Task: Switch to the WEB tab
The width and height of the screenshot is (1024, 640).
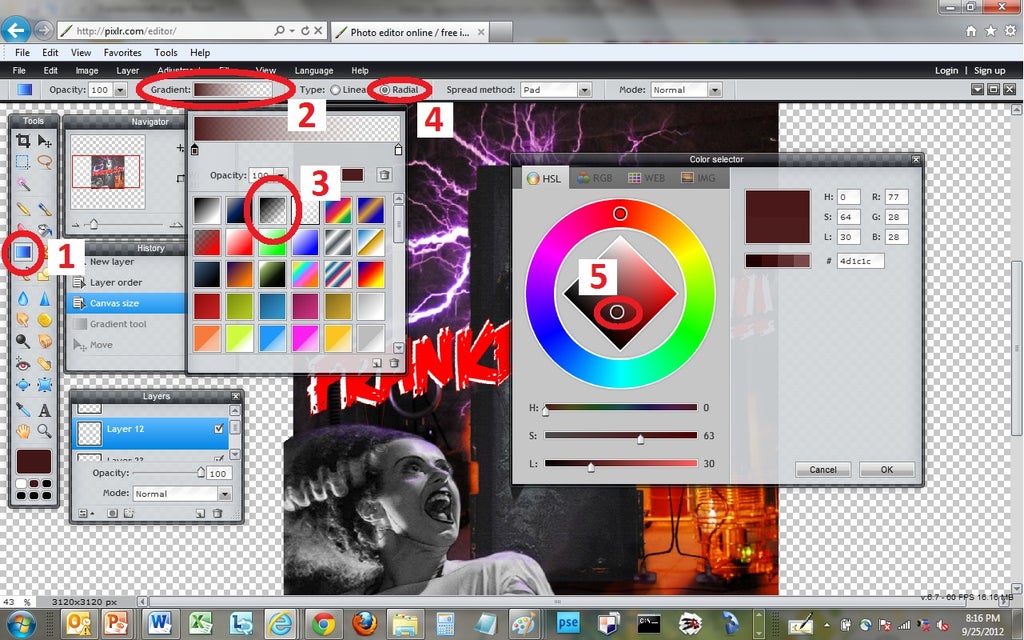Action: click(x=647, y=178)
